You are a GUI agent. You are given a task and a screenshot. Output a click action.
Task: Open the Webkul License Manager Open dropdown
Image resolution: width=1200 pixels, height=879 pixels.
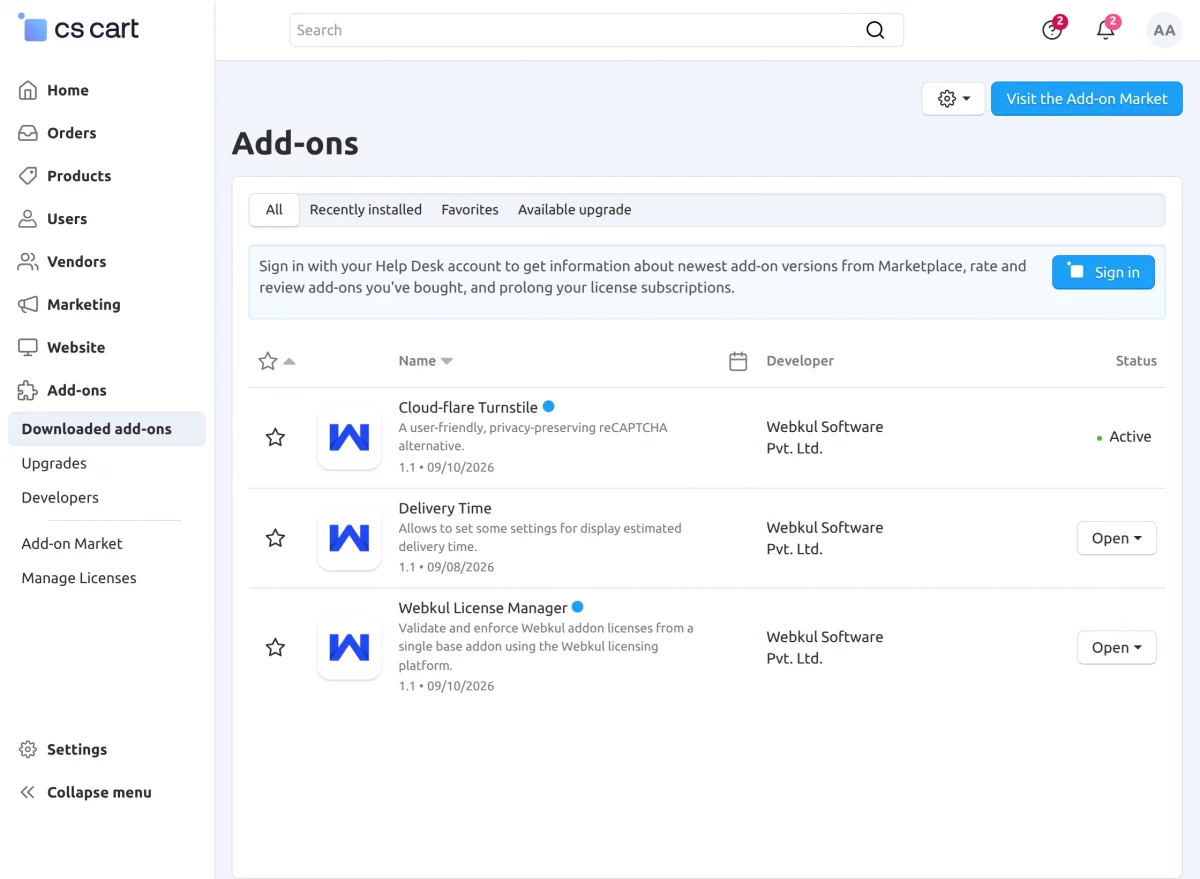coord(1116,648)
